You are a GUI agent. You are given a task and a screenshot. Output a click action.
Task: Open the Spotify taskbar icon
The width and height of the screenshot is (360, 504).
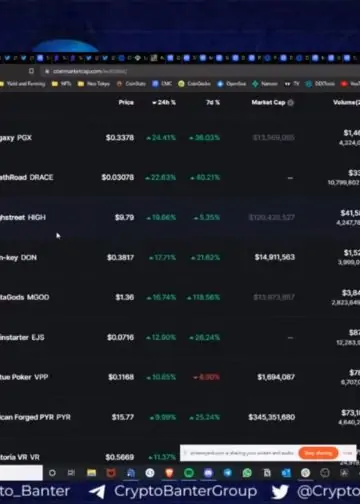(x=189, y=473)
